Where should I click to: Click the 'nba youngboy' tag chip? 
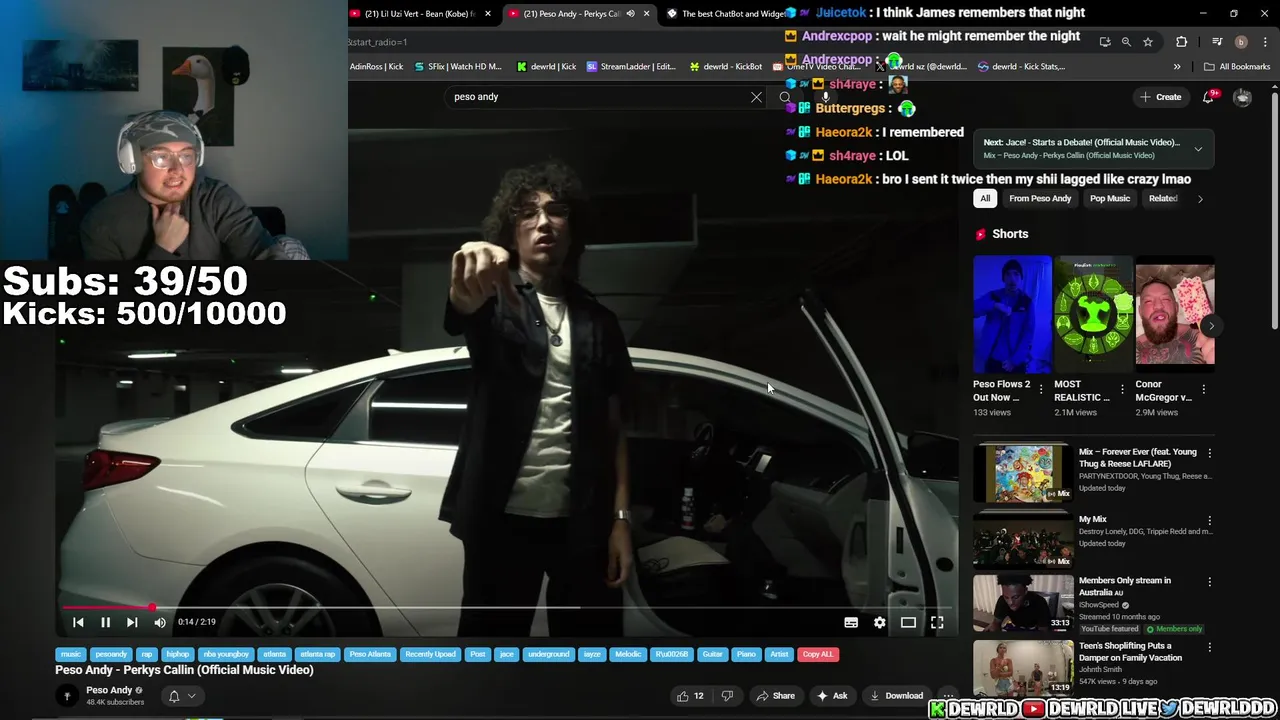226,654
